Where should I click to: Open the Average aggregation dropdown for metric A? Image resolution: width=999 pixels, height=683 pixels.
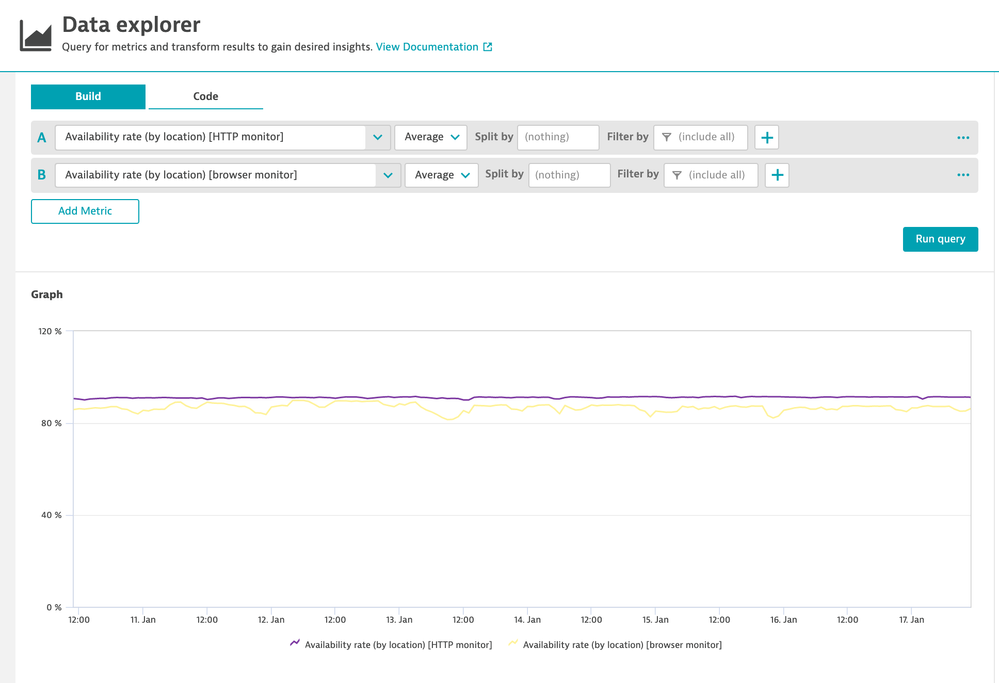pos(431,137)
